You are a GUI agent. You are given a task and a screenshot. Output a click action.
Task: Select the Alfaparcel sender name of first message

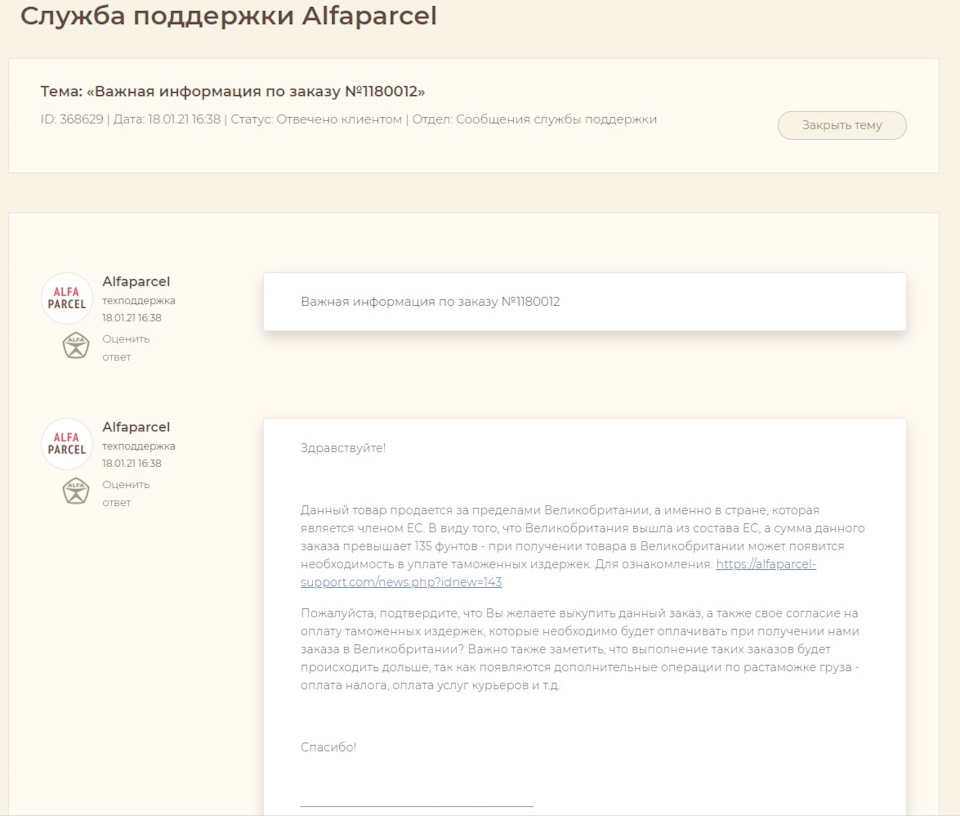pos(136,282)
